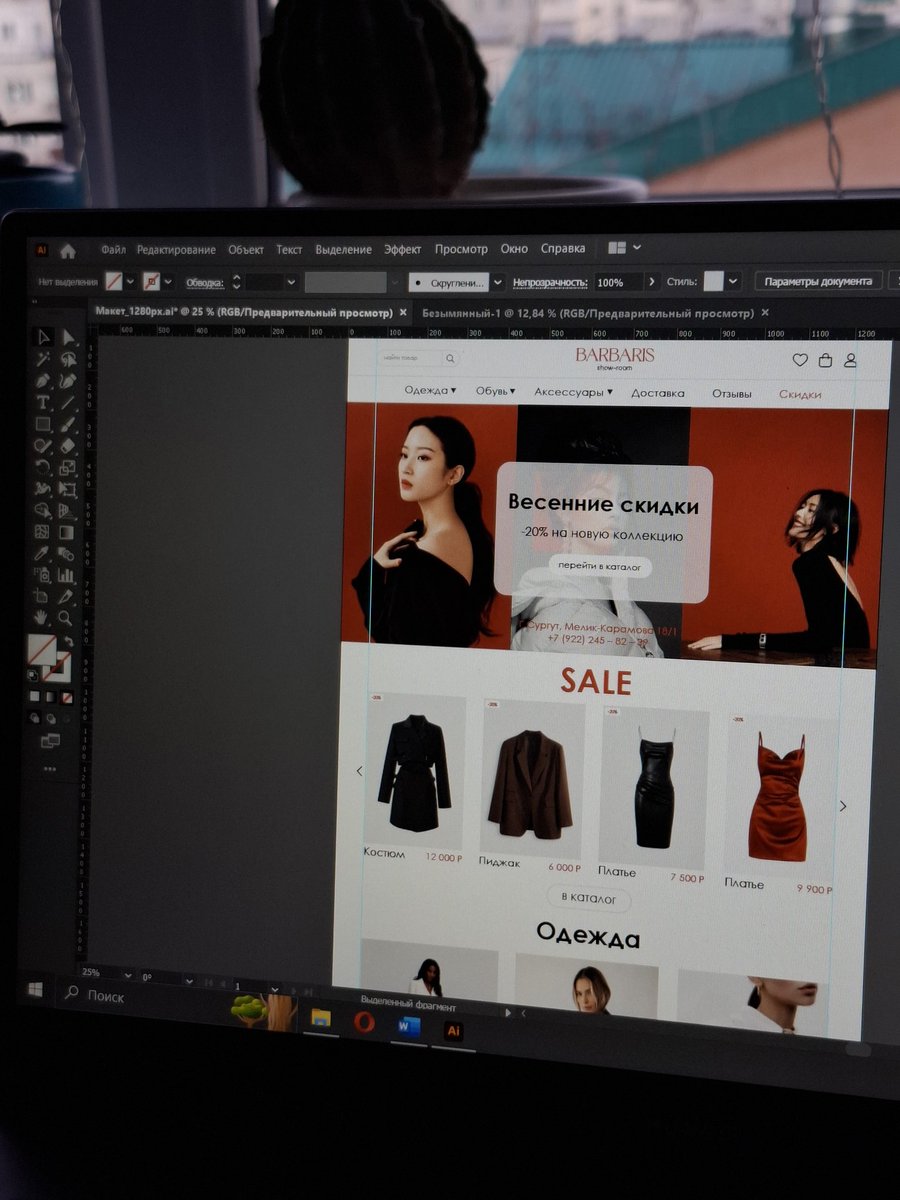The height and width of the screenshot is (1200, 900).
Task: Select the Zoom tool in toolbar
Action: (64, 618)
